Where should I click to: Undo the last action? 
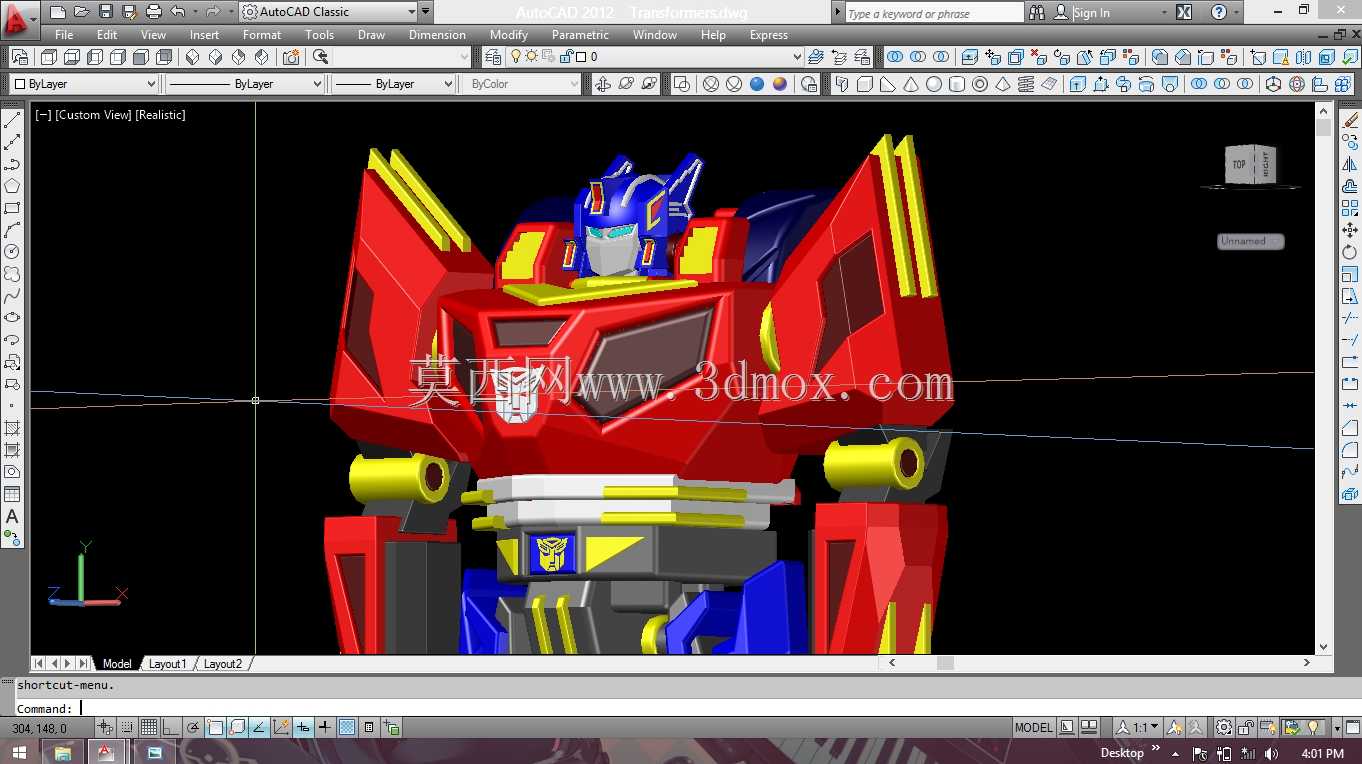click(x=178, y=12)
